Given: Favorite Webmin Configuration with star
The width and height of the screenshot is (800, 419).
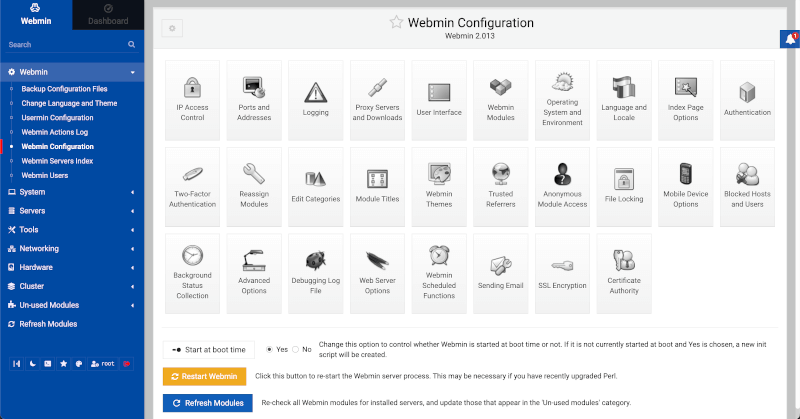Looking at the screenshot, I should tap(396, 22).
